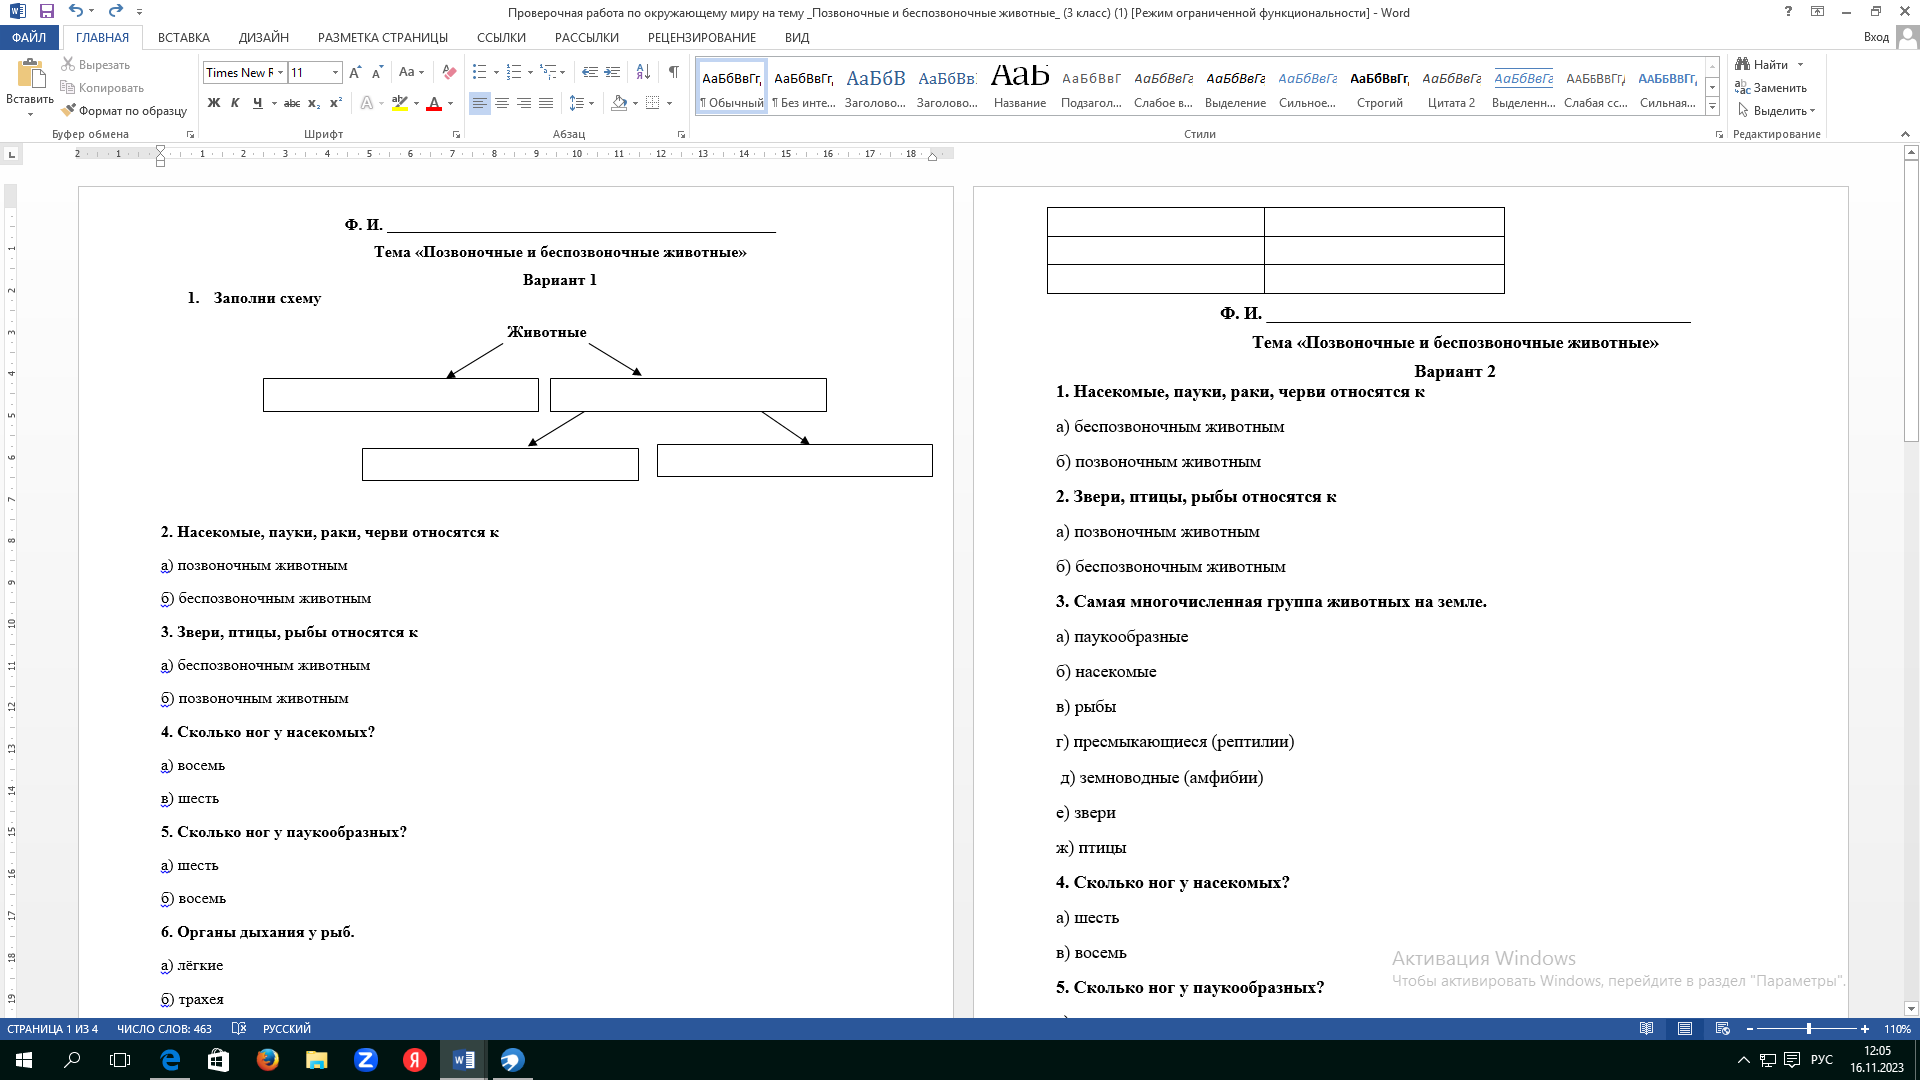Toggle subscript formatting
The width and height of the screenshot is (1920, 1080).
tap(314, 103)
